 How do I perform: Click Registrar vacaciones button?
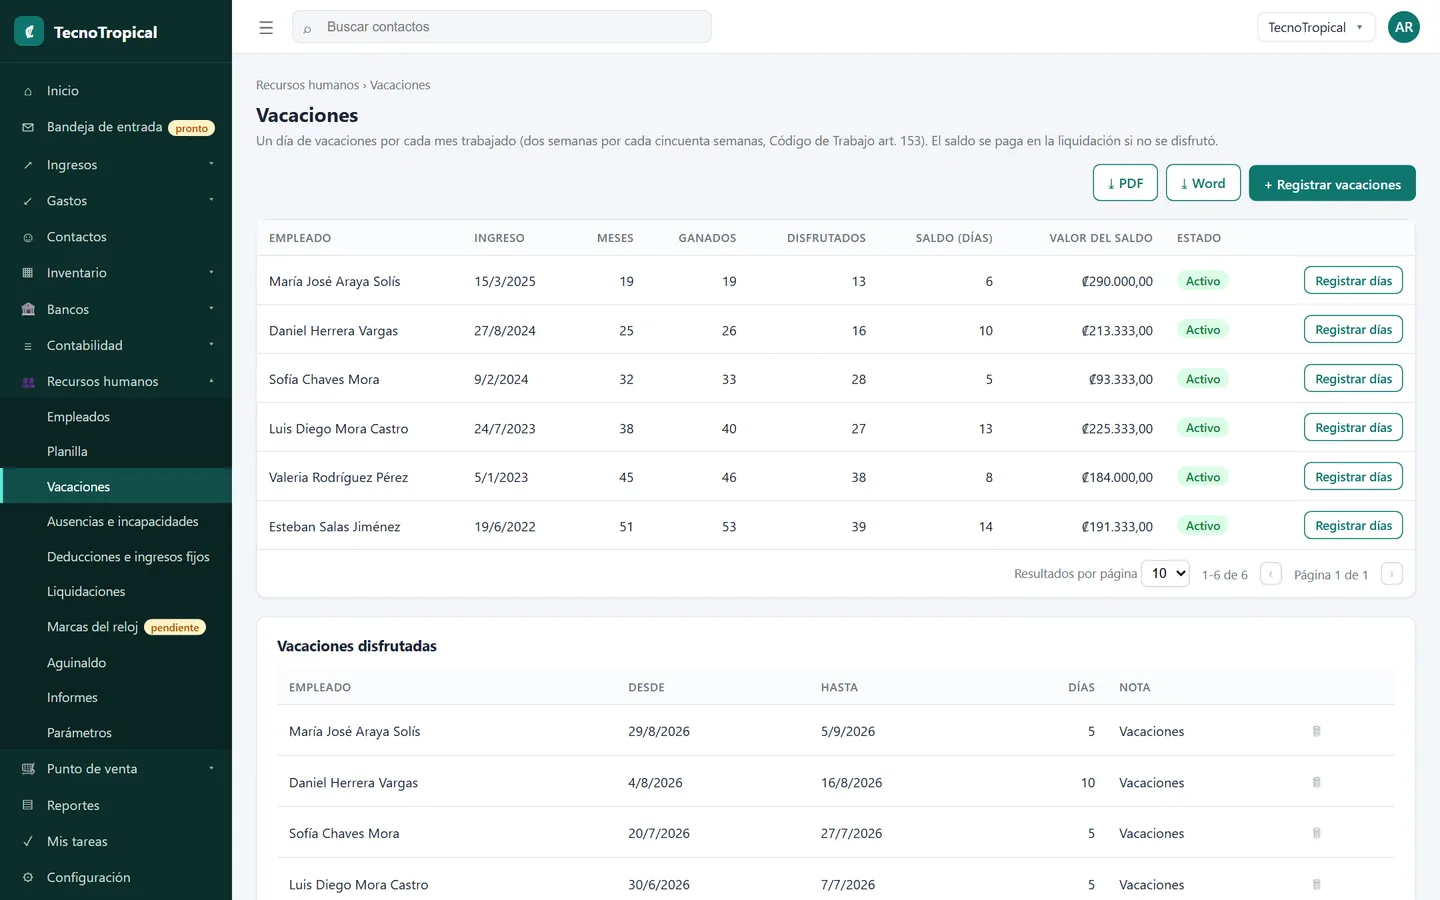coord(1332,183)
